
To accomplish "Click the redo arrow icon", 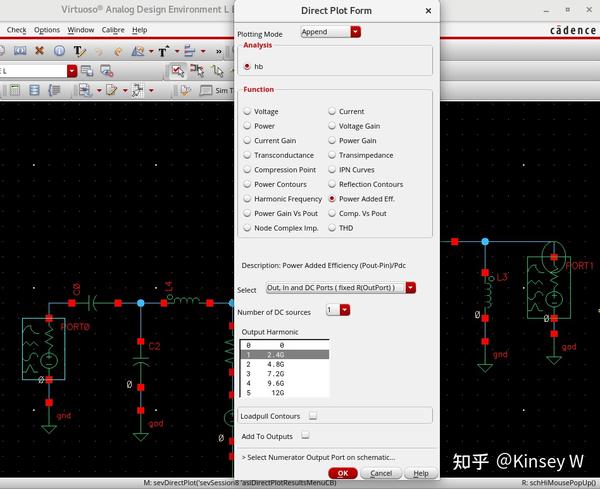I will [118, 51].
